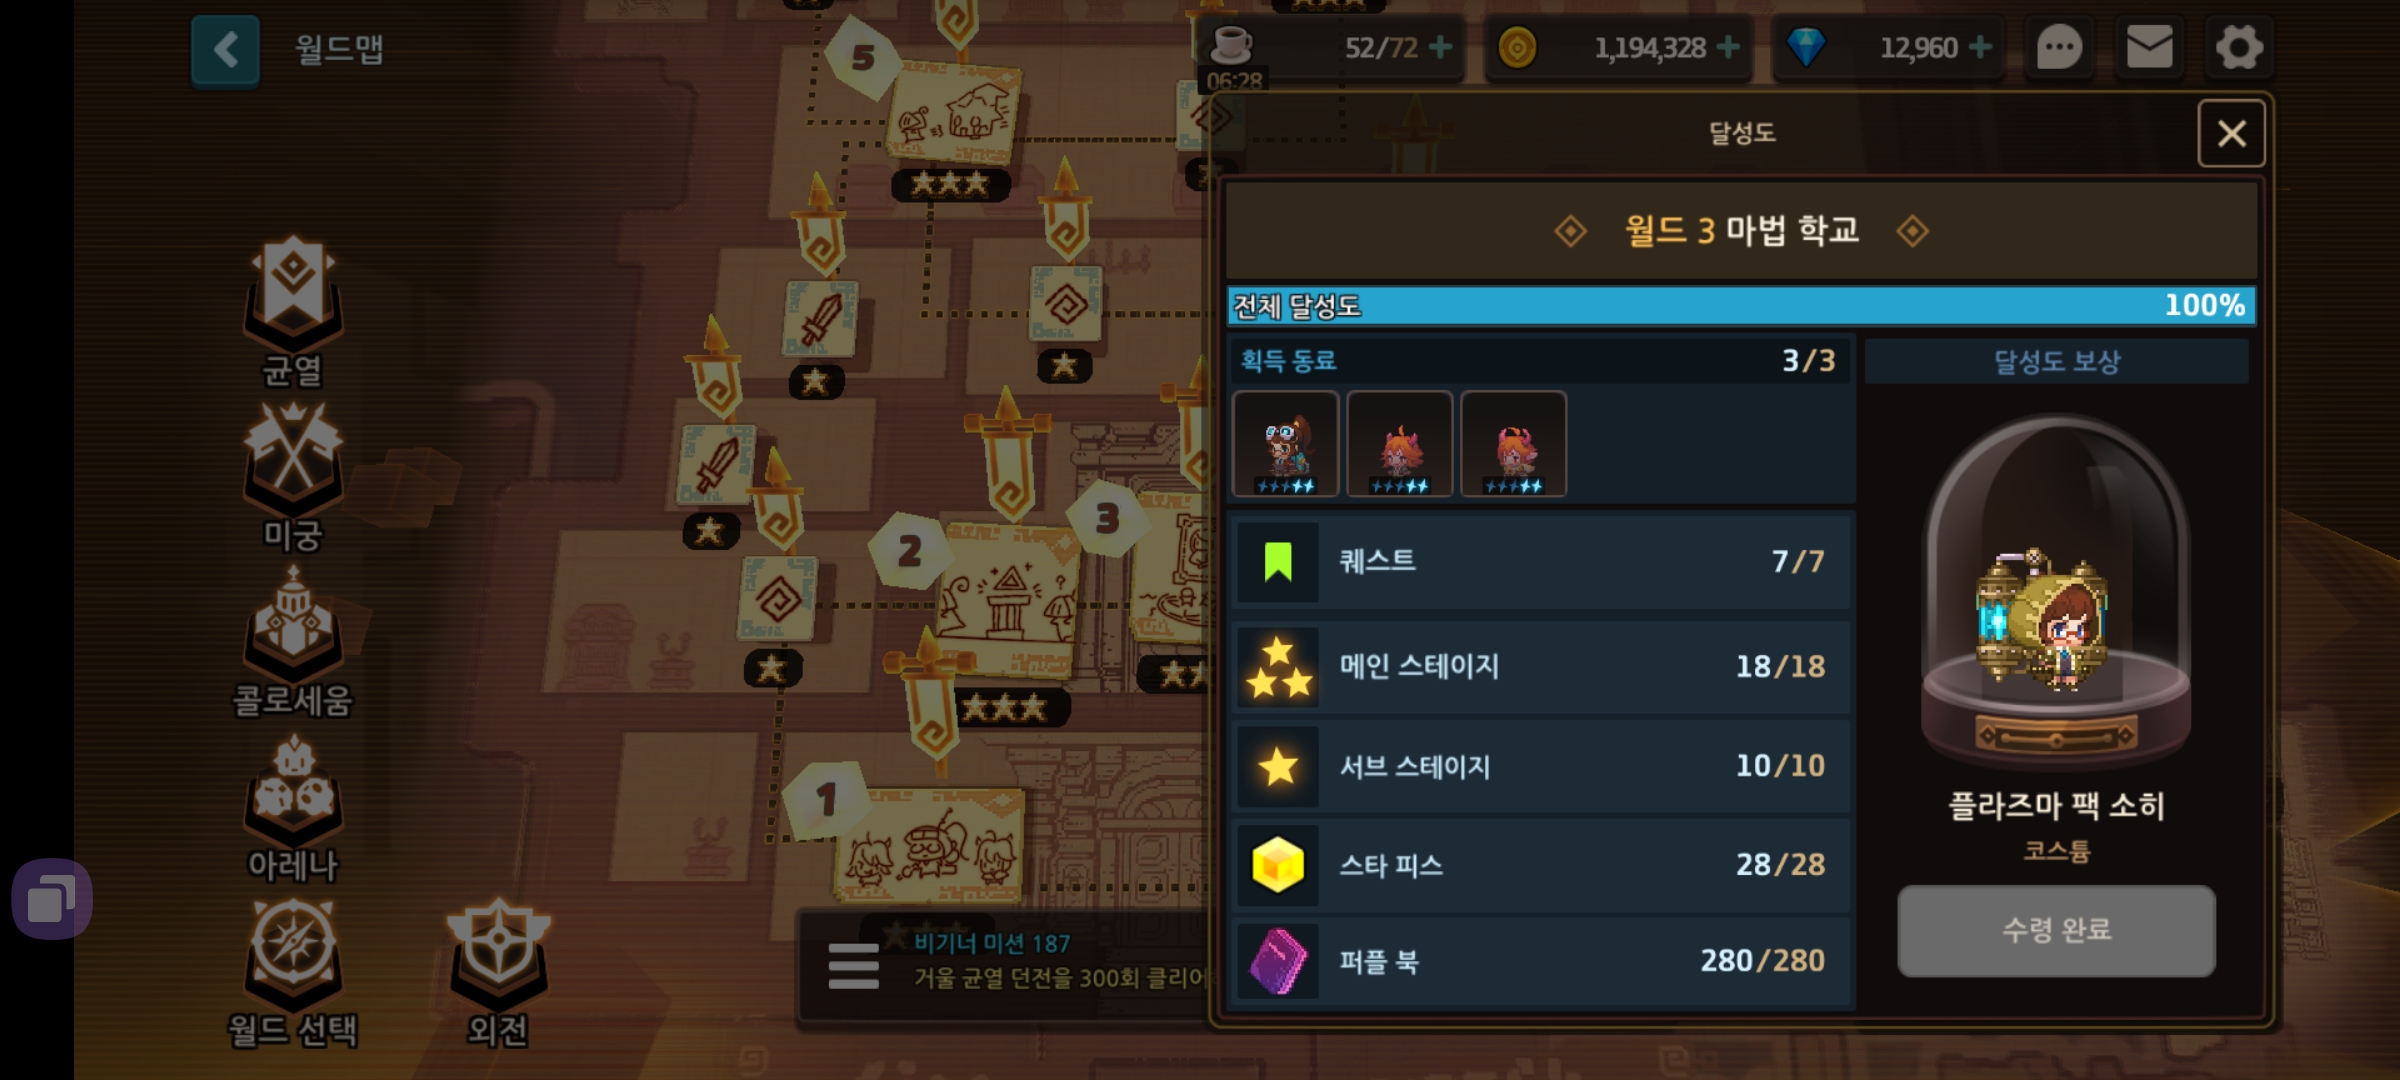Select the 퀘스트 7/7 row

(x=1541, y=561)
